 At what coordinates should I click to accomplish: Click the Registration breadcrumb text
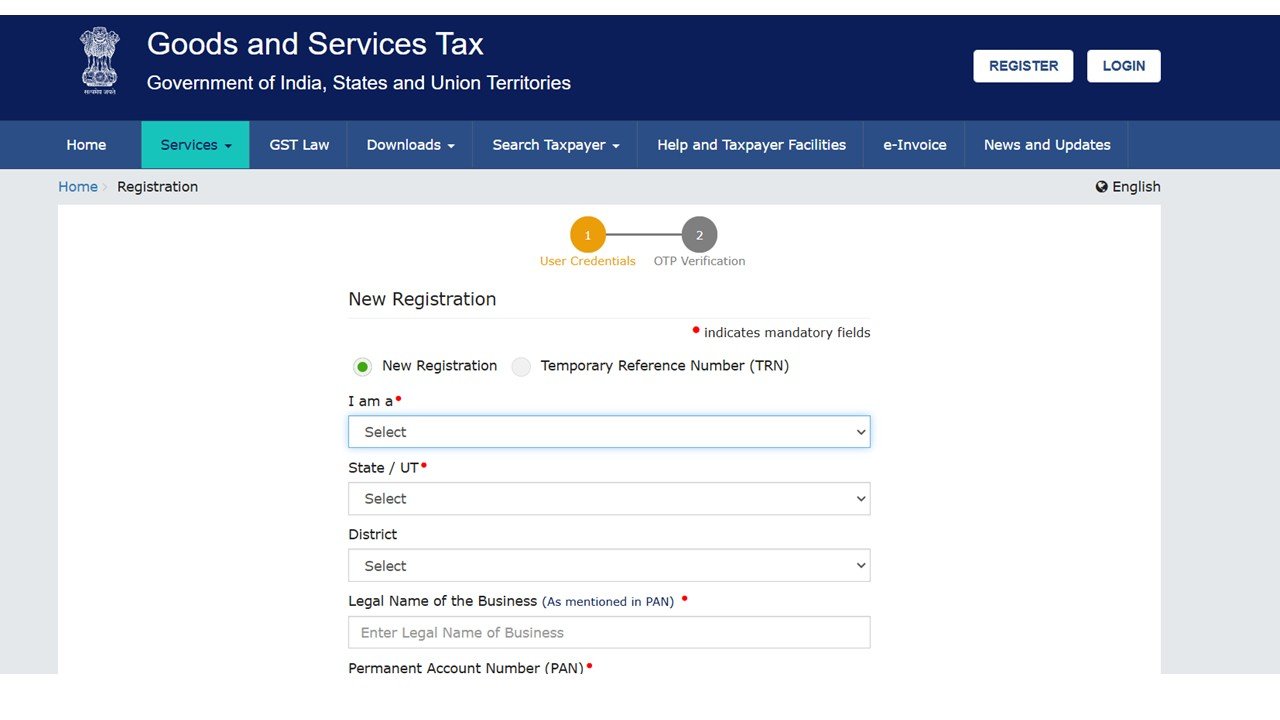click(157, 187)
